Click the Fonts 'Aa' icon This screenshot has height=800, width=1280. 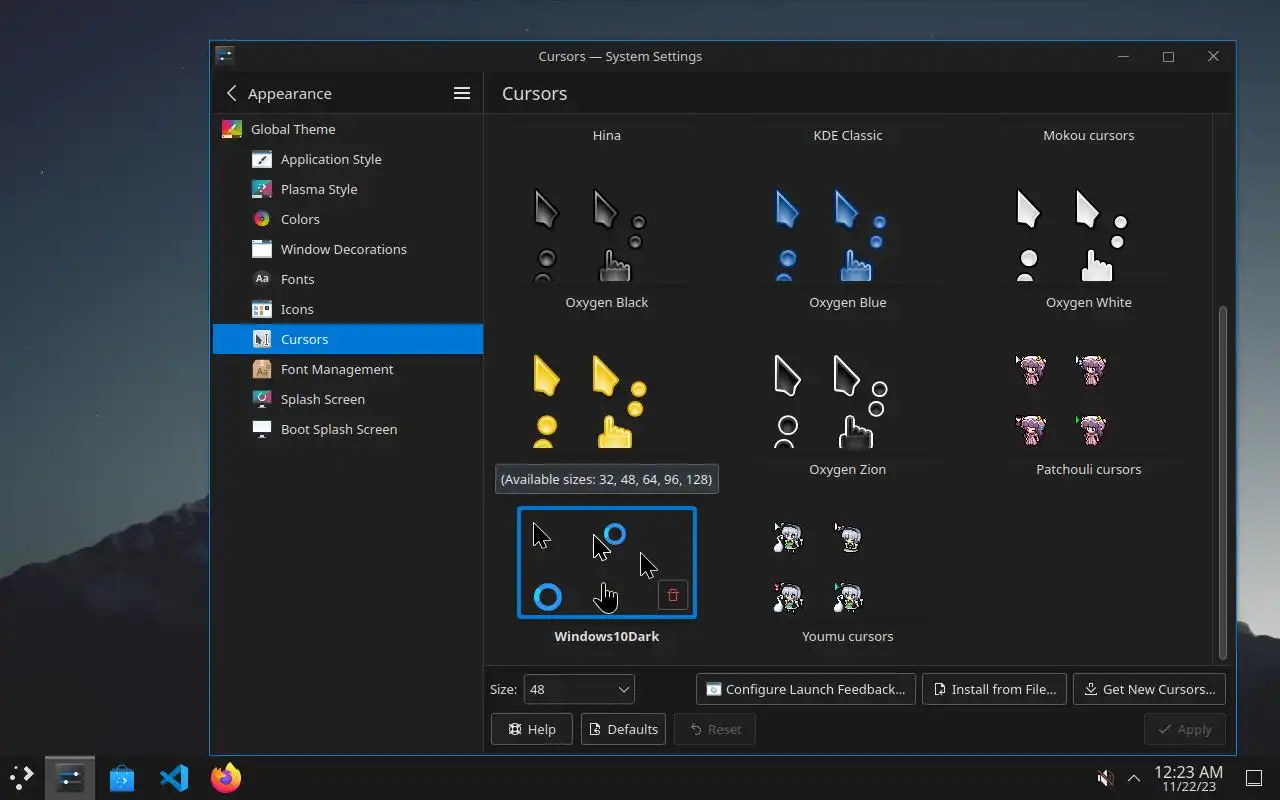click(262, 279)
